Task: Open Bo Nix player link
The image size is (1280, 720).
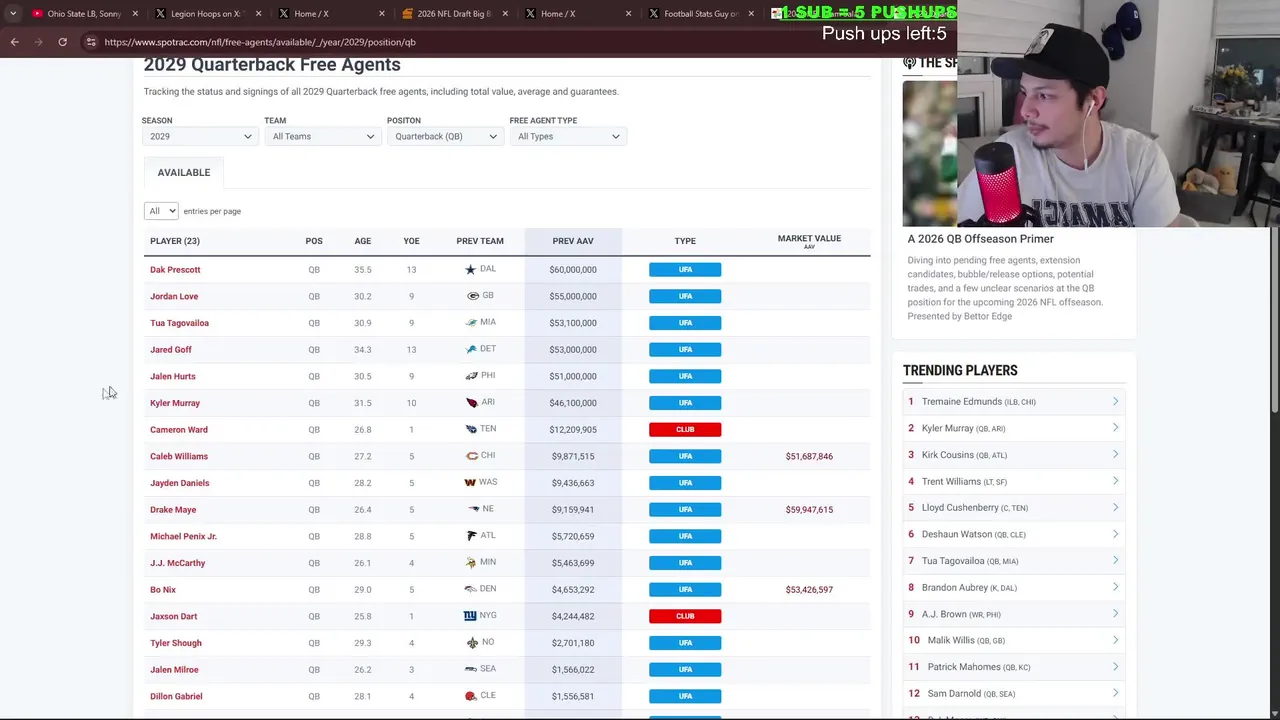Action: coord(163,590)
